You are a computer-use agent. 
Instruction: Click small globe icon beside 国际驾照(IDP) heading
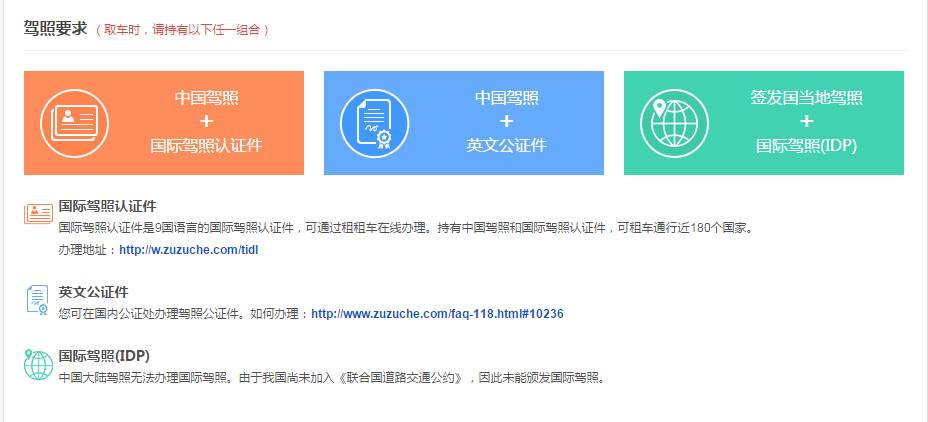38,365
